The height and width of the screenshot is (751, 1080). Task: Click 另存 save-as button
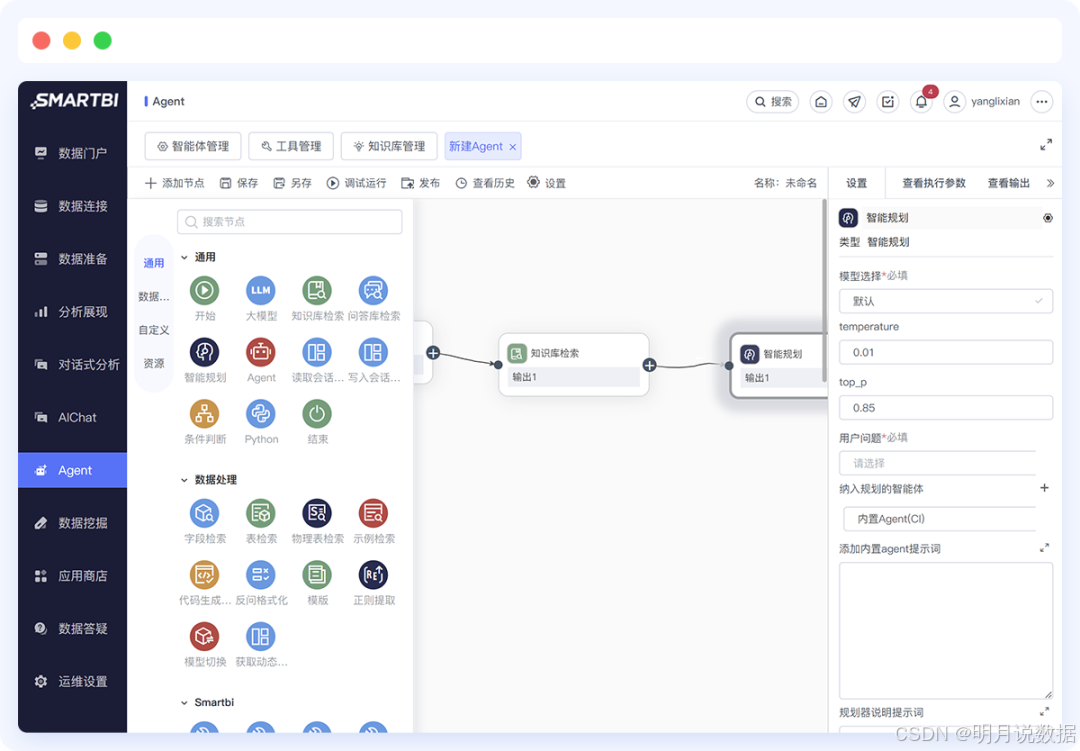[x=293, y=183]
